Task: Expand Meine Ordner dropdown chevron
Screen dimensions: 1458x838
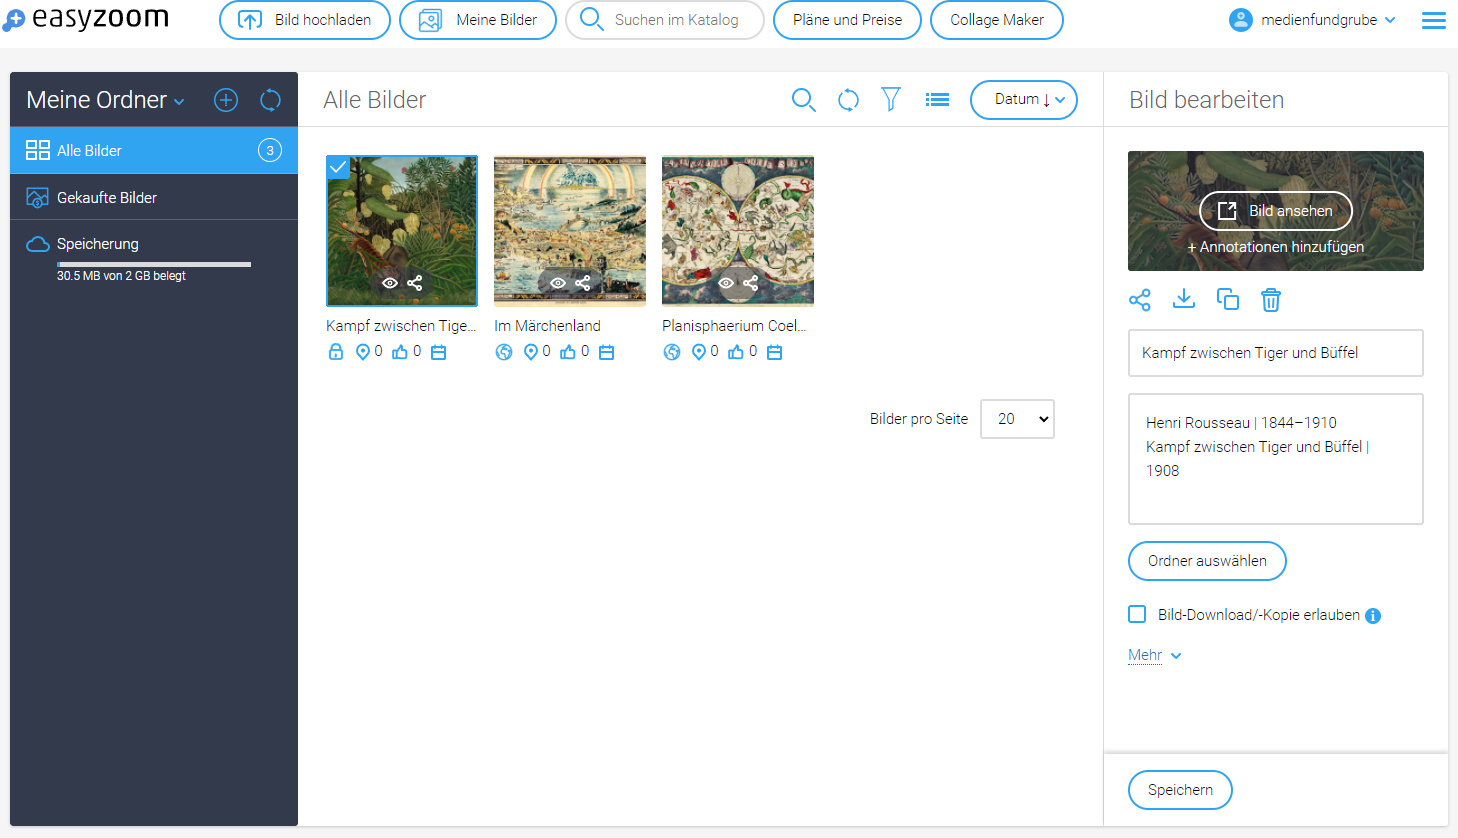Action: (x=179, y=102)
